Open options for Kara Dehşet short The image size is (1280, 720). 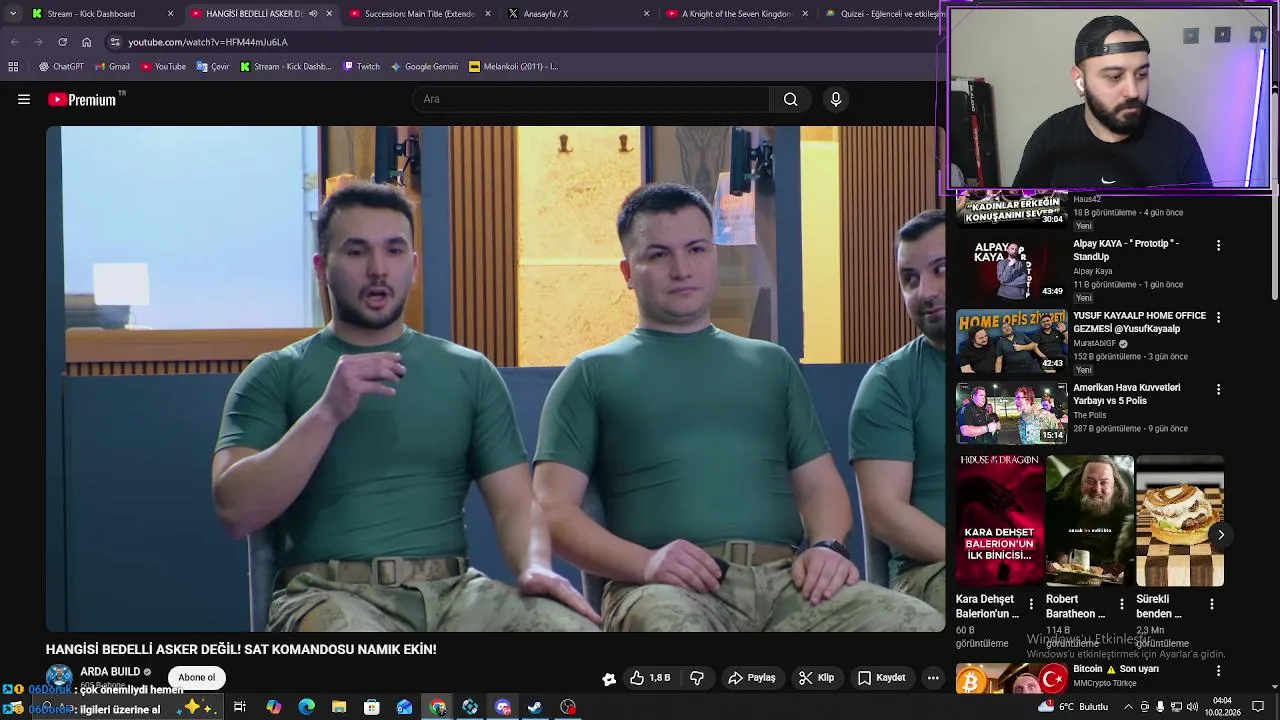click(x=1031, y=604)
